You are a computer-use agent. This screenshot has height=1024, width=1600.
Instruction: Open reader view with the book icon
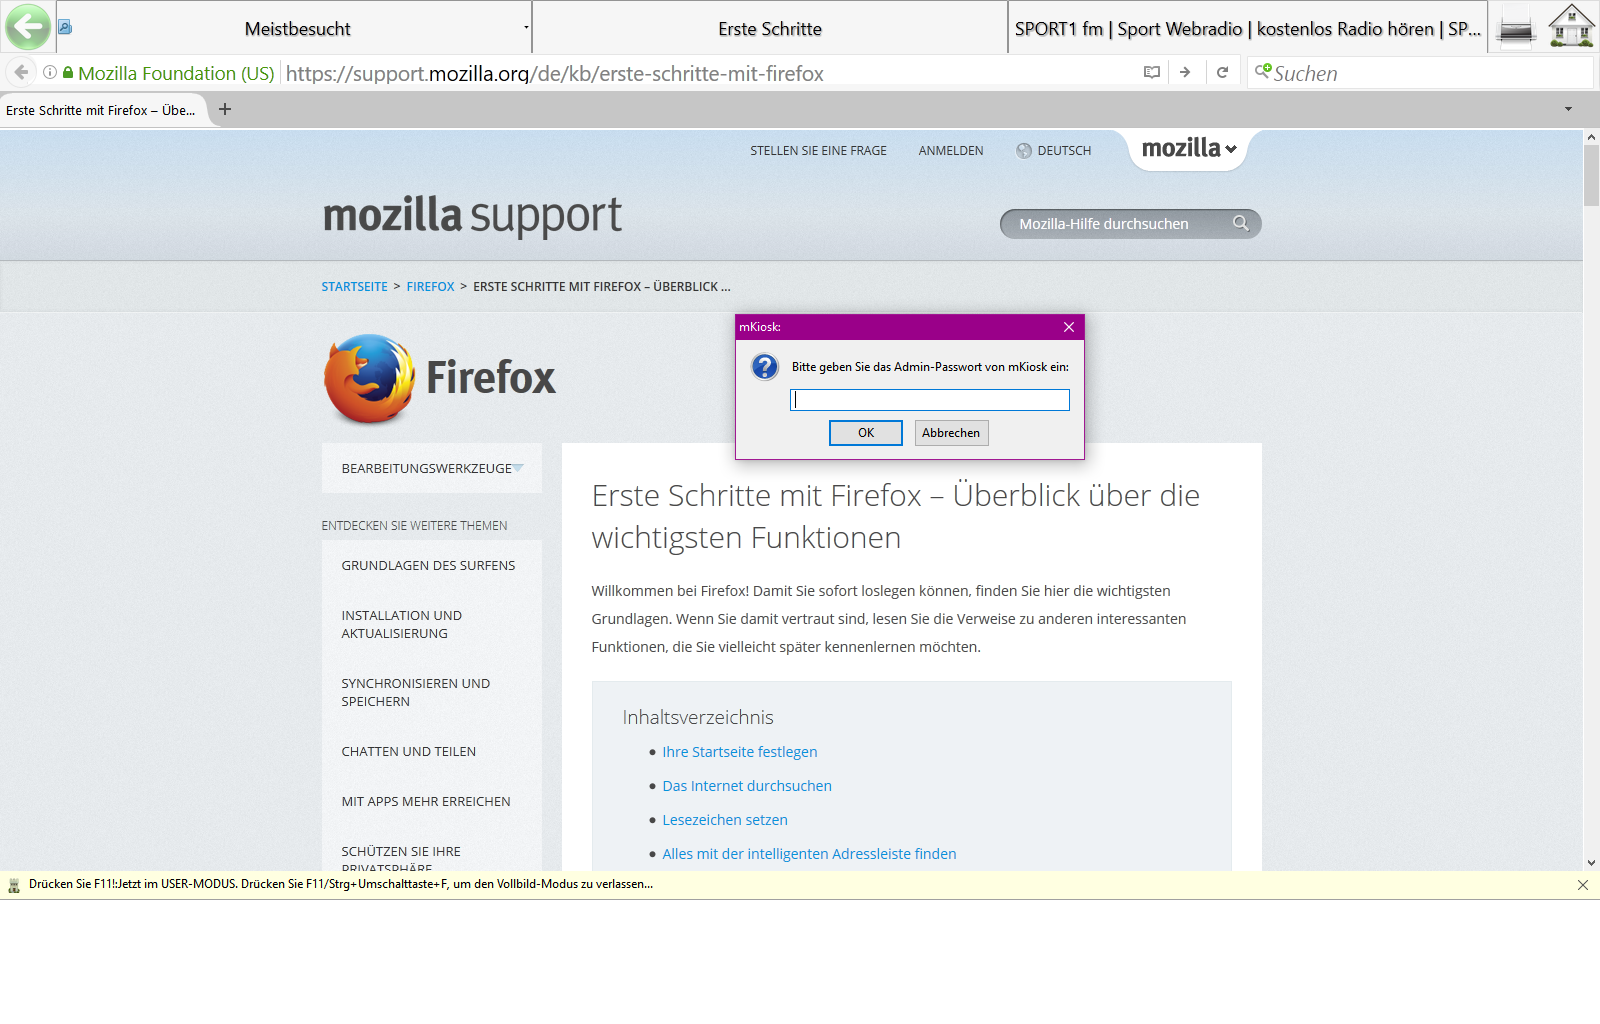(1152, 72)
